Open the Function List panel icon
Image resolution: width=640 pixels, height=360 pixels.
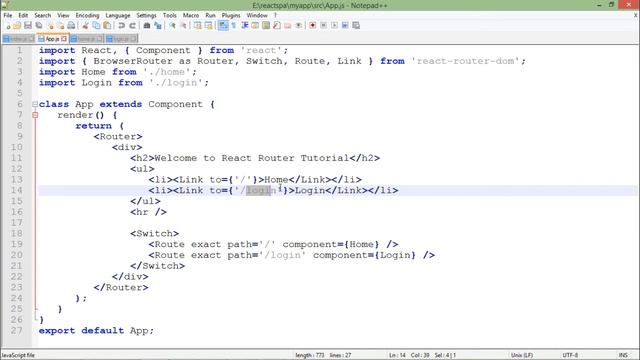click(277, 25)
